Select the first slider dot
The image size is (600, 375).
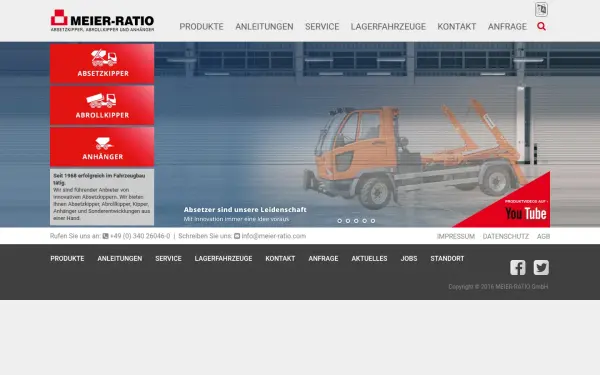pos(339,221)
